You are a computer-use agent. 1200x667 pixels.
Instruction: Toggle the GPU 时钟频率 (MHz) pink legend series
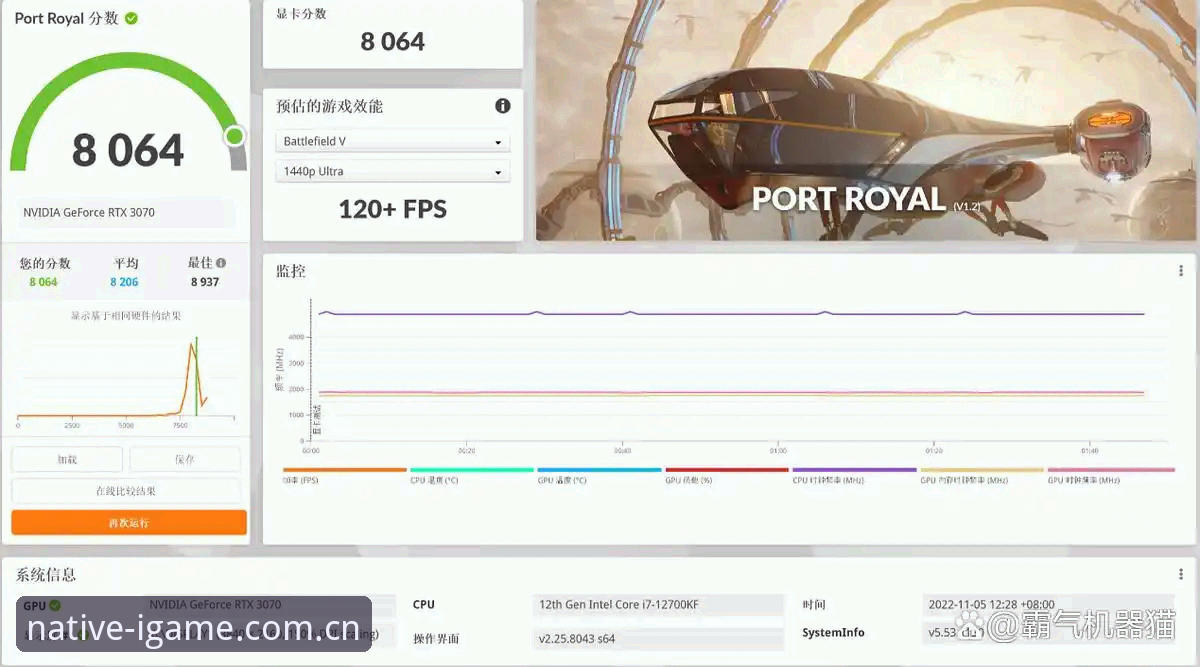pyautogui.click(x=1110, y=475)
